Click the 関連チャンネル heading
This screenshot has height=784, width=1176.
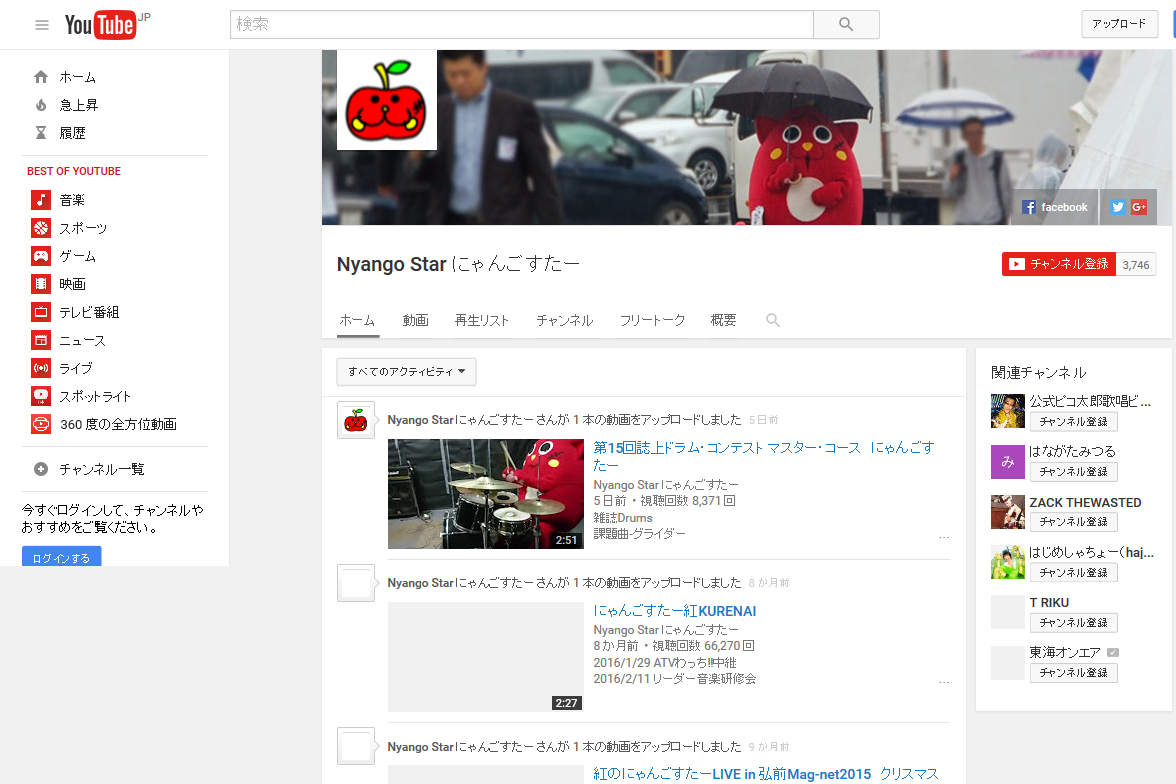pos(1039,372)
